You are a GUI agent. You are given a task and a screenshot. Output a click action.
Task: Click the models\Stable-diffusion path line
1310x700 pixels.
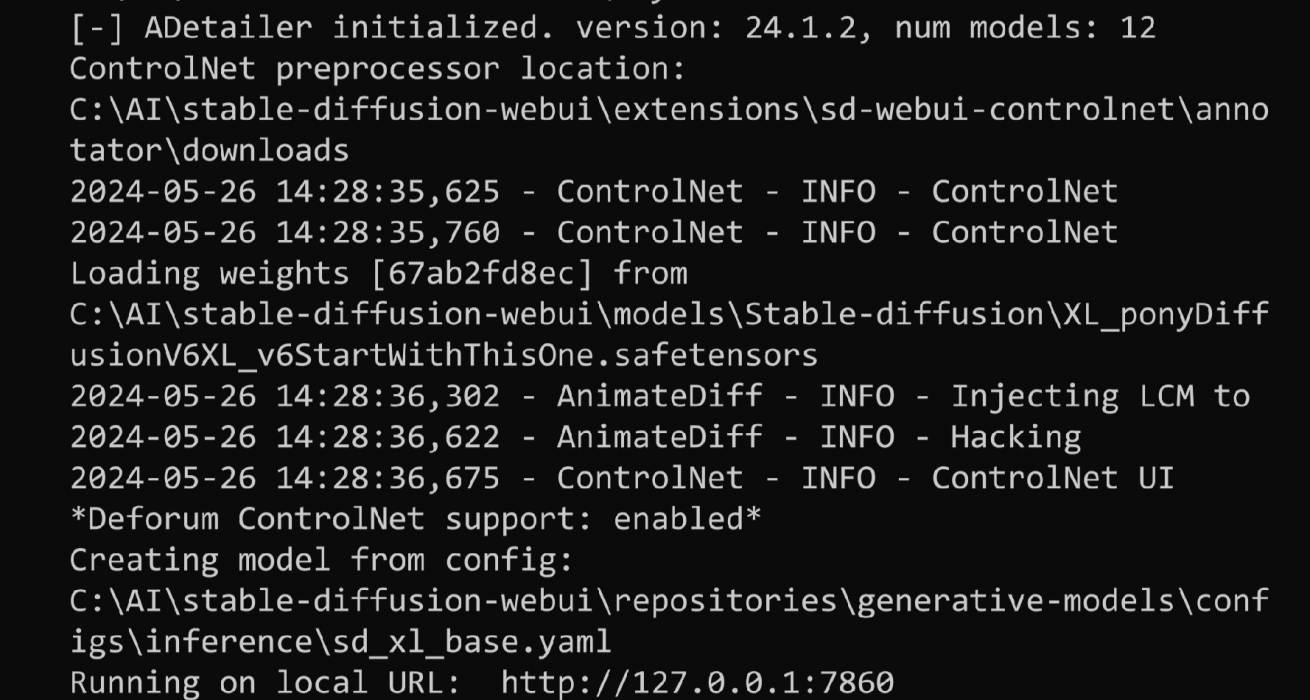coord(668,314)
